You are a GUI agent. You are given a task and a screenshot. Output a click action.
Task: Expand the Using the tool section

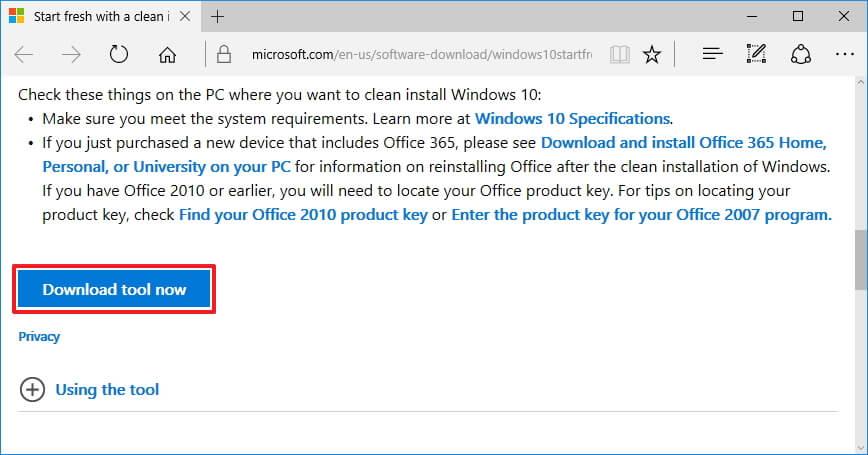pos(89,390)
